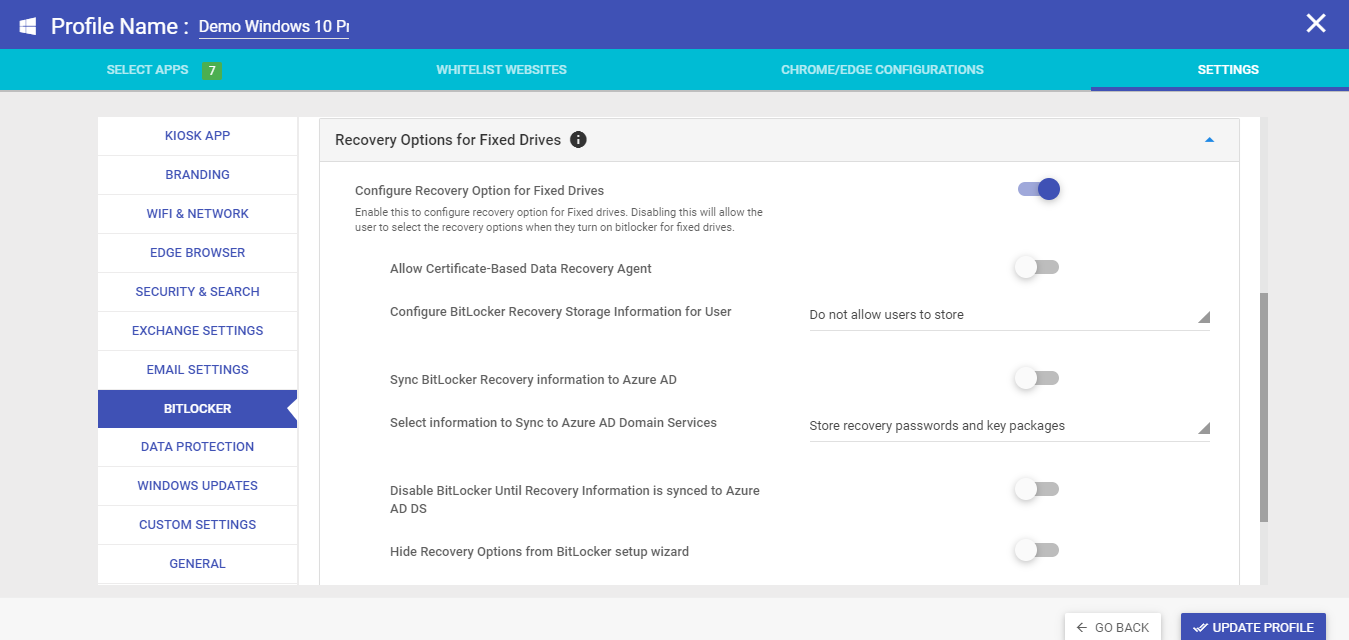1349x640 pixels.
Task: Open info icon beside Recovery Options heading
Action: click(x=578, y=140)
